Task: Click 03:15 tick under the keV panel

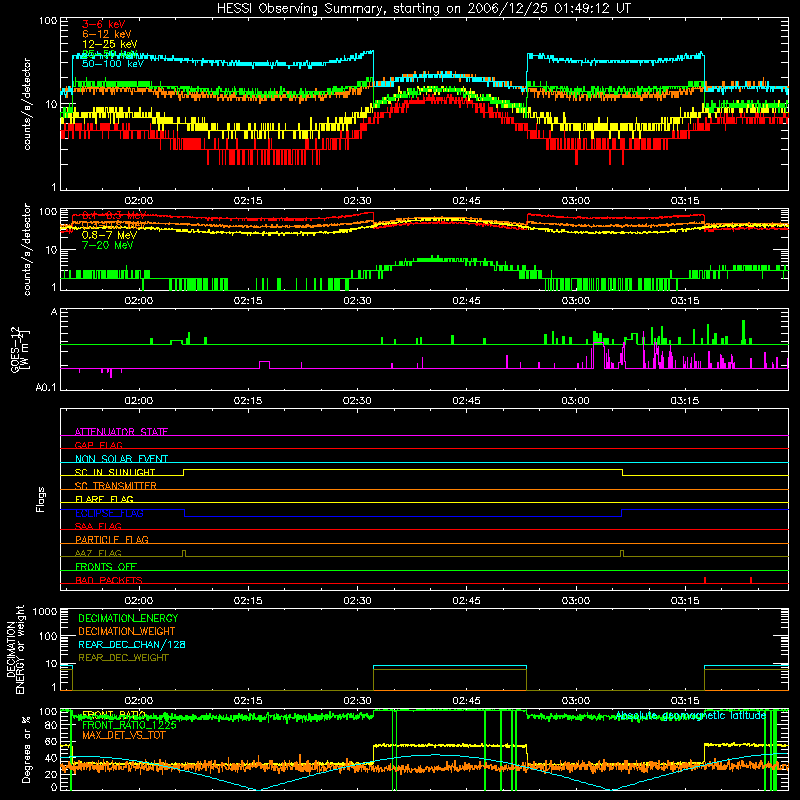Action: (x=684, y=201)
